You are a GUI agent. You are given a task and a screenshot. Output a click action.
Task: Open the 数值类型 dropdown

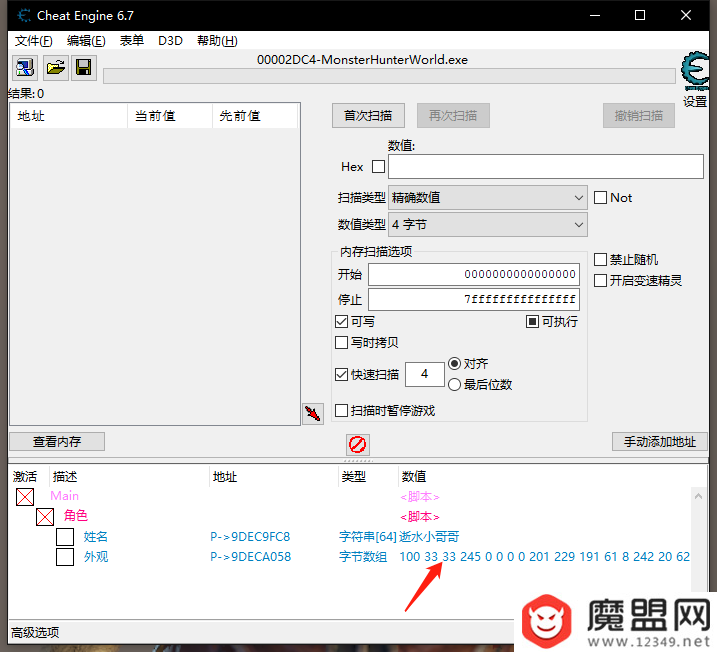pos(487,224)
